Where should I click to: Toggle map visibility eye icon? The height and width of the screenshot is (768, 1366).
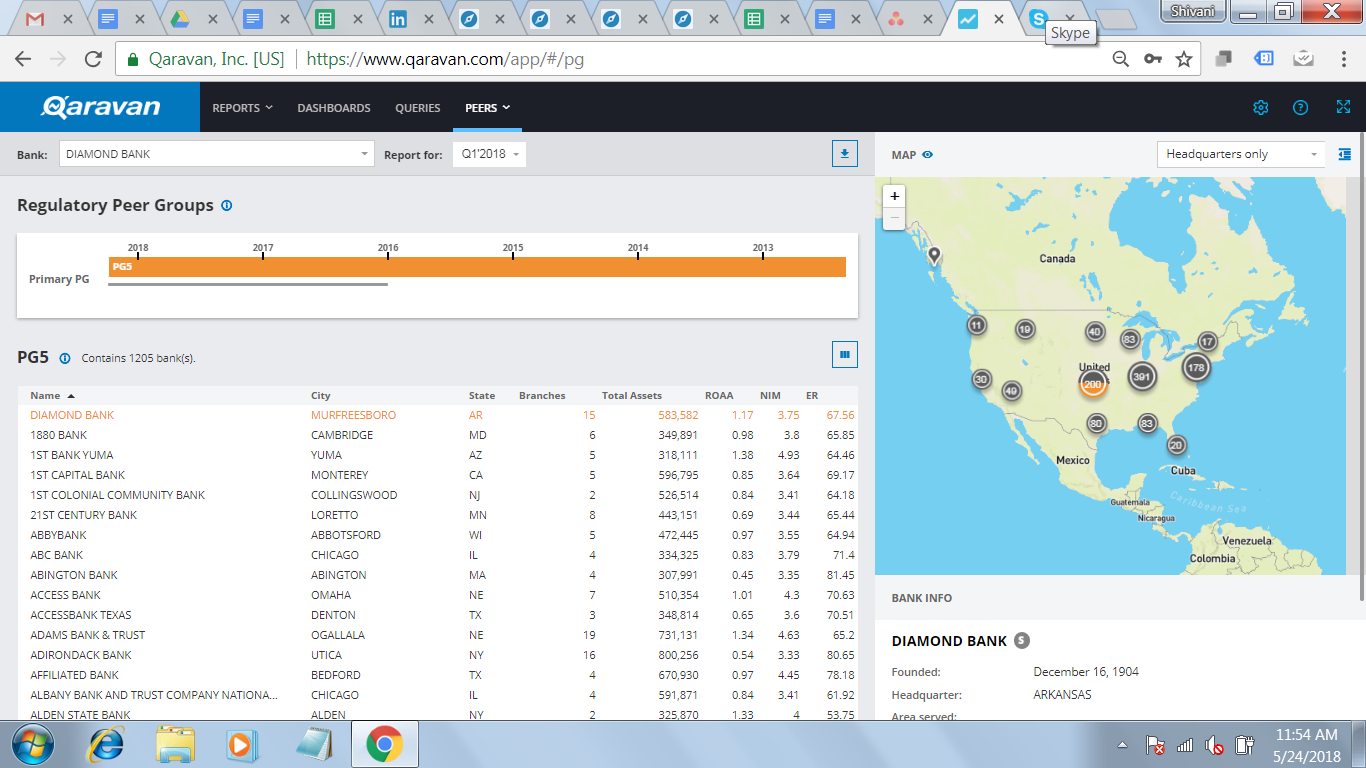[928, 155]
